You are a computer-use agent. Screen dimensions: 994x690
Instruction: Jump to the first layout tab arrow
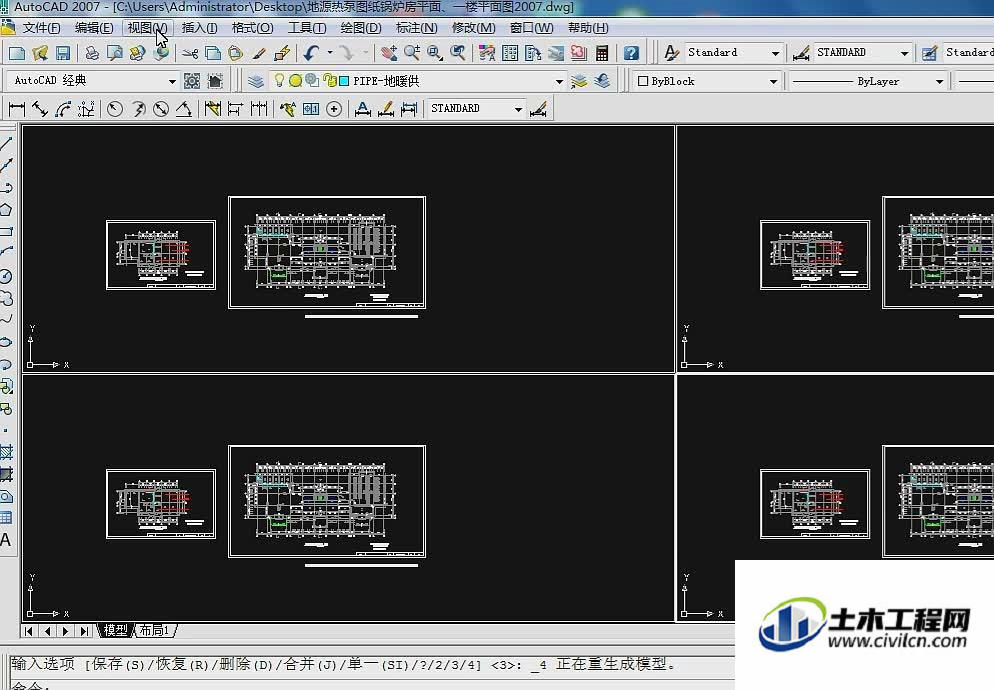click(29, 631)
